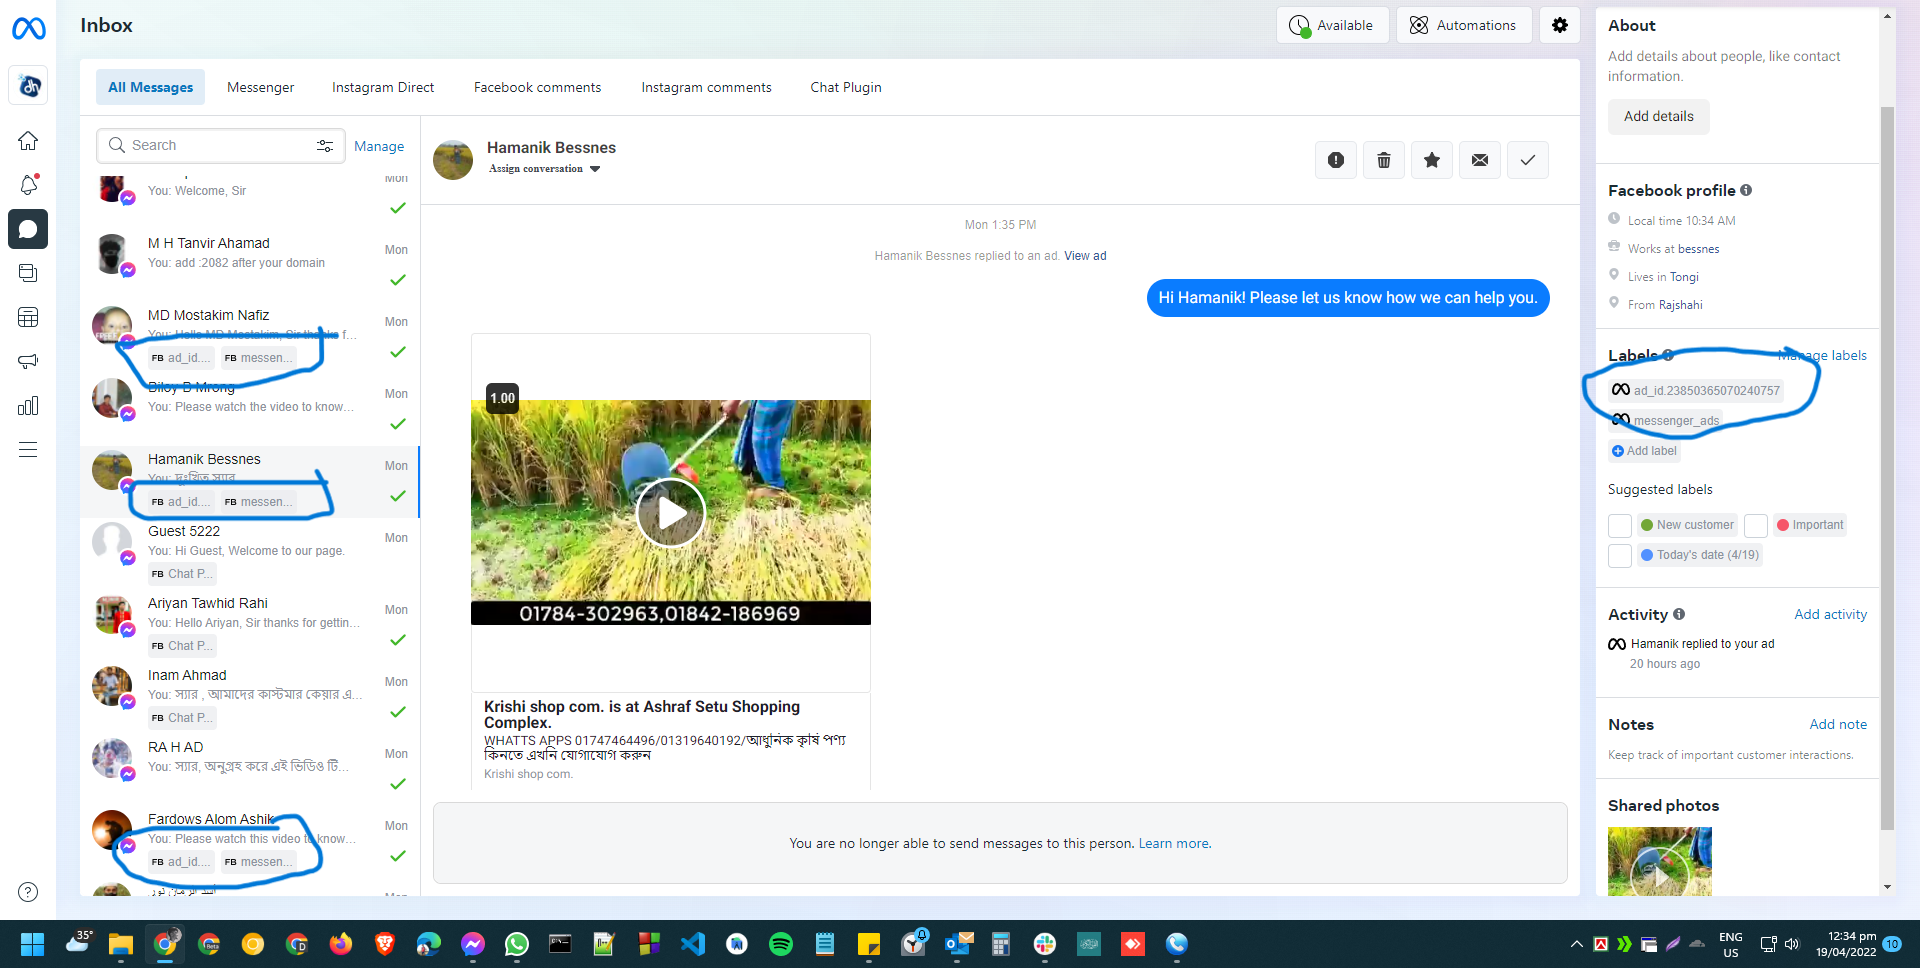The height and width of the screenshot is (968, 1920).
Task: Move conversation to spam with exclamation icon
Action: tap(1335, 160)
